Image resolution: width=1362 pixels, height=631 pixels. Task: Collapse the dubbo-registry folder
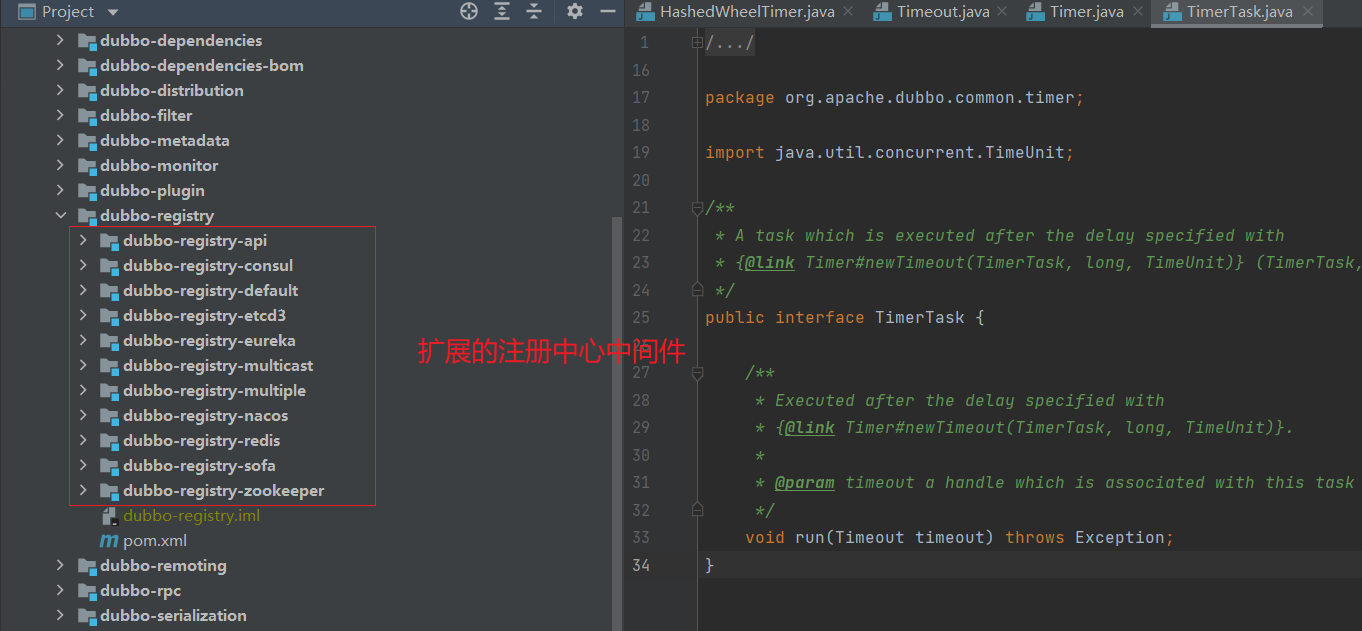point(60,215)
